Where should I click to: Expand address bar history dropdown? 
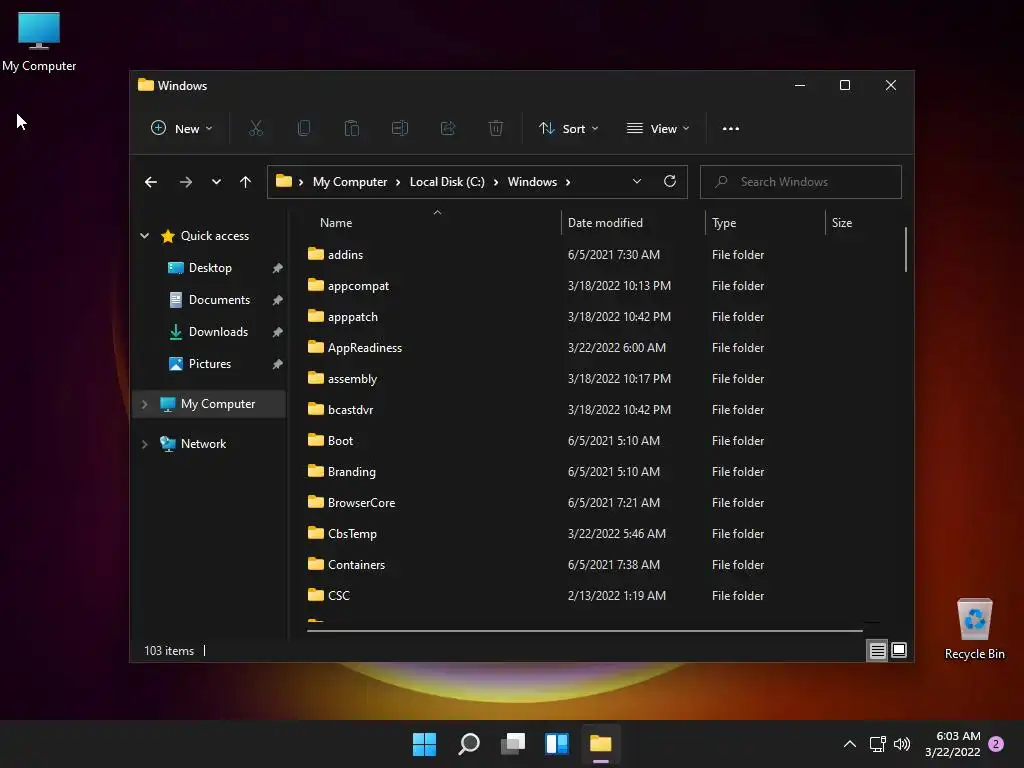(x=637, y=182)
